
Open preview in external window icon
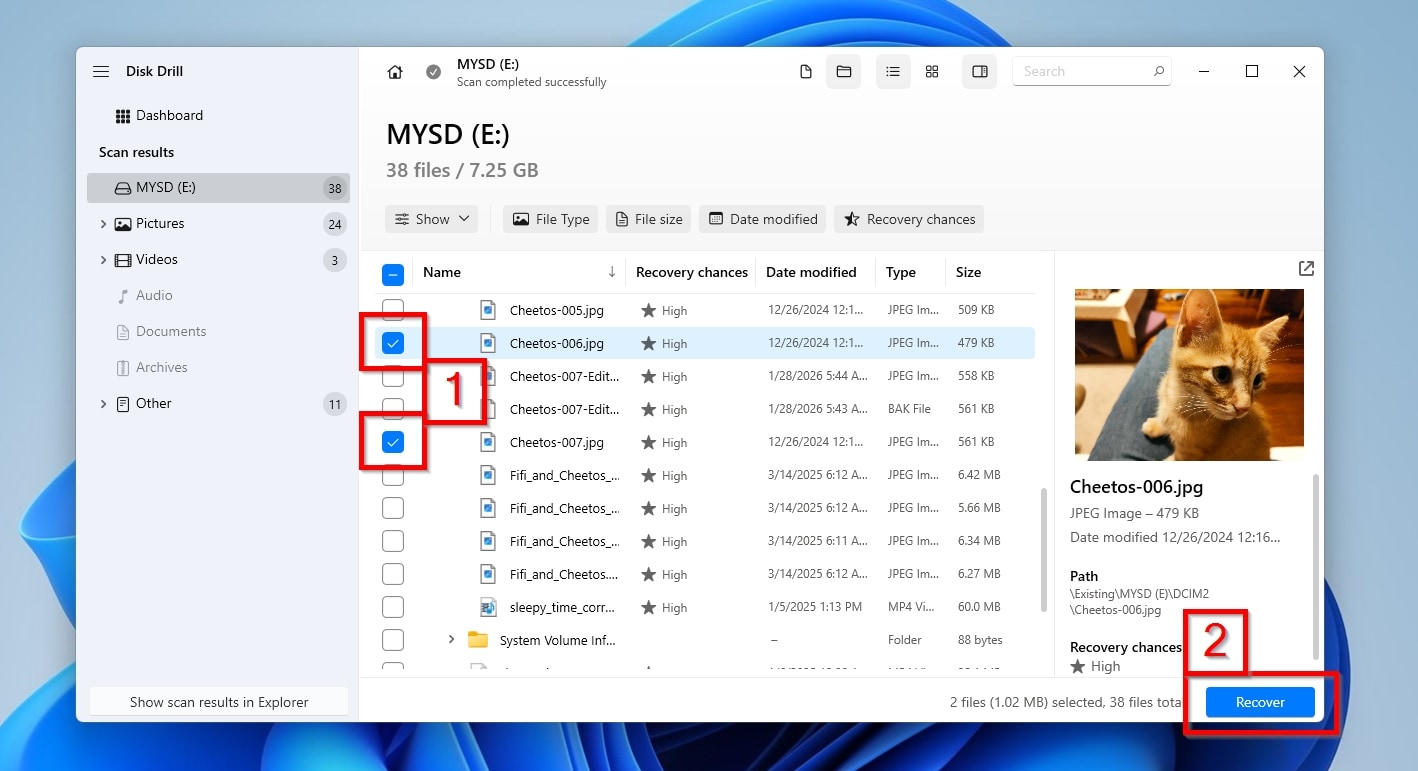[x=1306, y=269]
